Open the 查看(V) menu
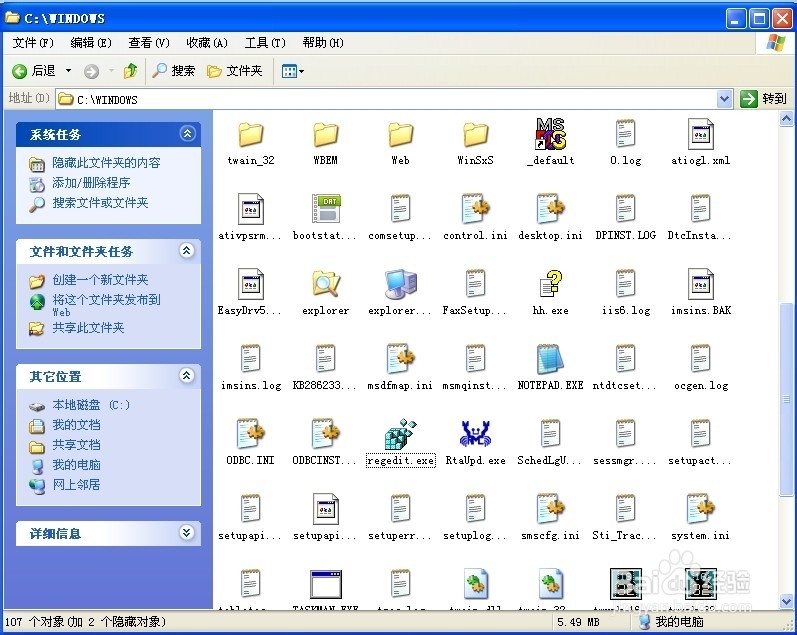This screenshot has width=797, height=635. 149,43
